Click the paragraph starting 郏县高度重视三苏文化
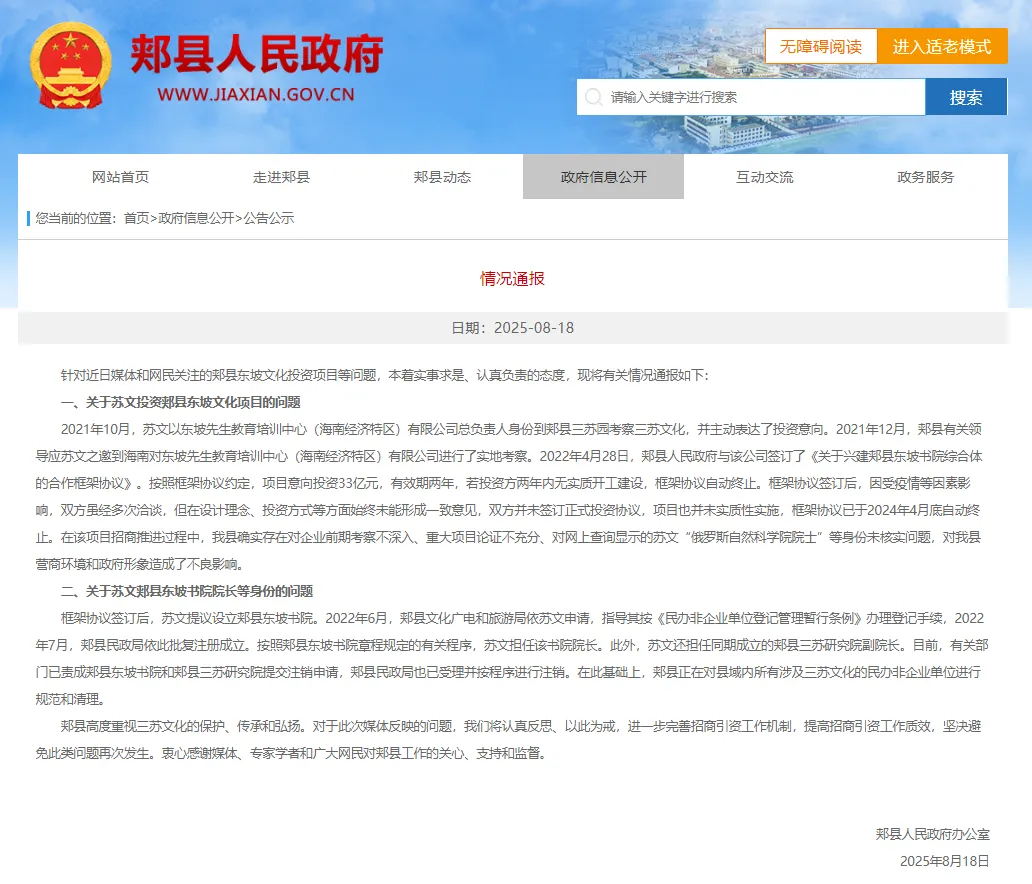The image size is (1032, 884). click(x=509, y=739)
